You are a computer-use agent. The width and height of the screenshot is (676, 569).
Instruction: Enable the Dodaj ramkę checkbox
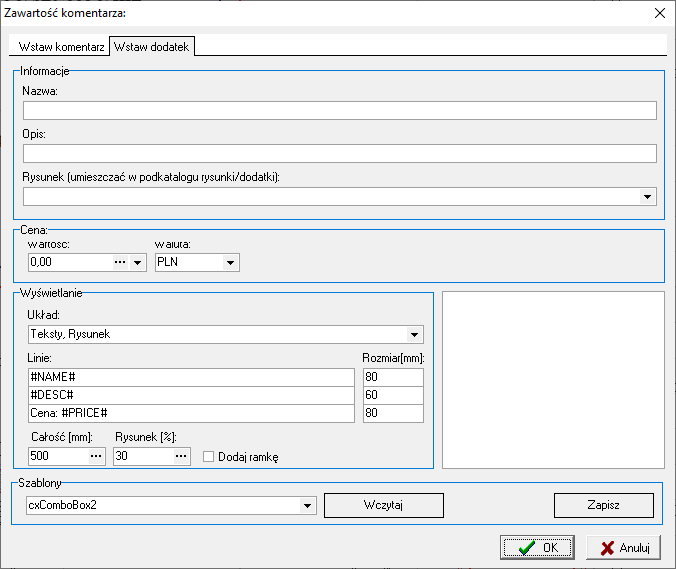tap(209, 457)
